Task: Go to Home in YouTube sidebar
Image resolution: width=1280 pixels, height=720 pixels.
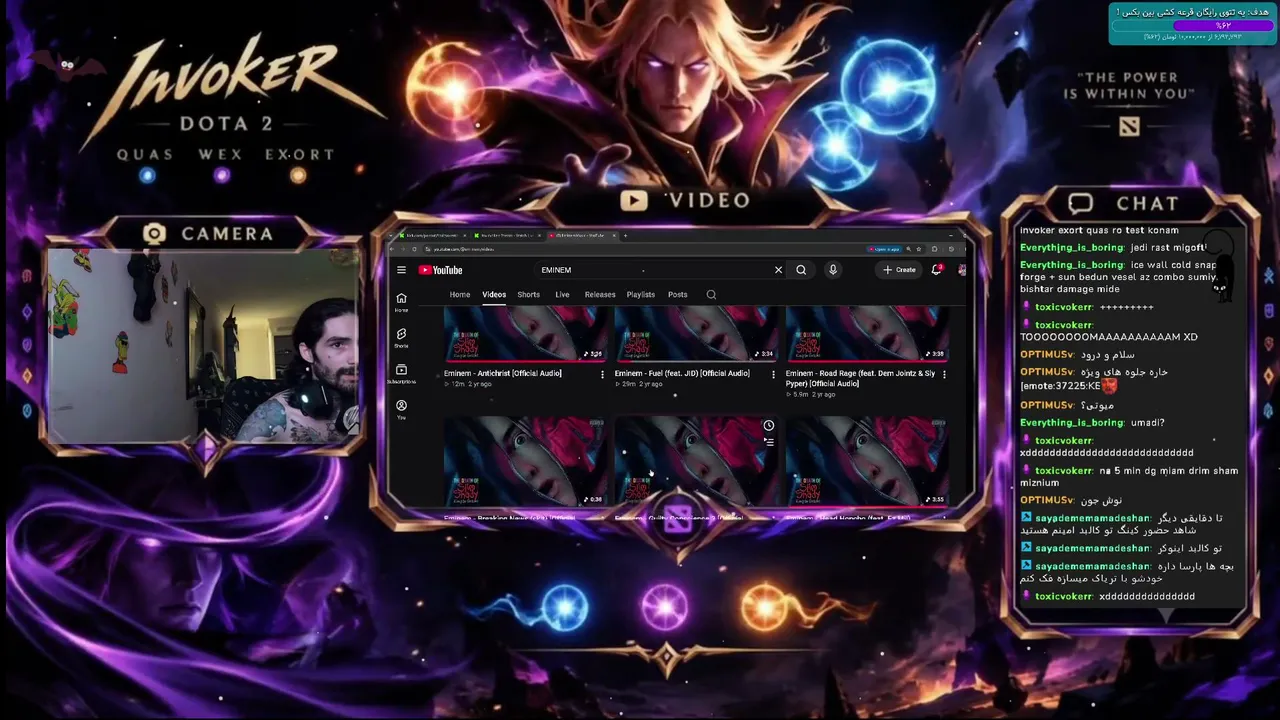Action: click(x=401, y=301)
